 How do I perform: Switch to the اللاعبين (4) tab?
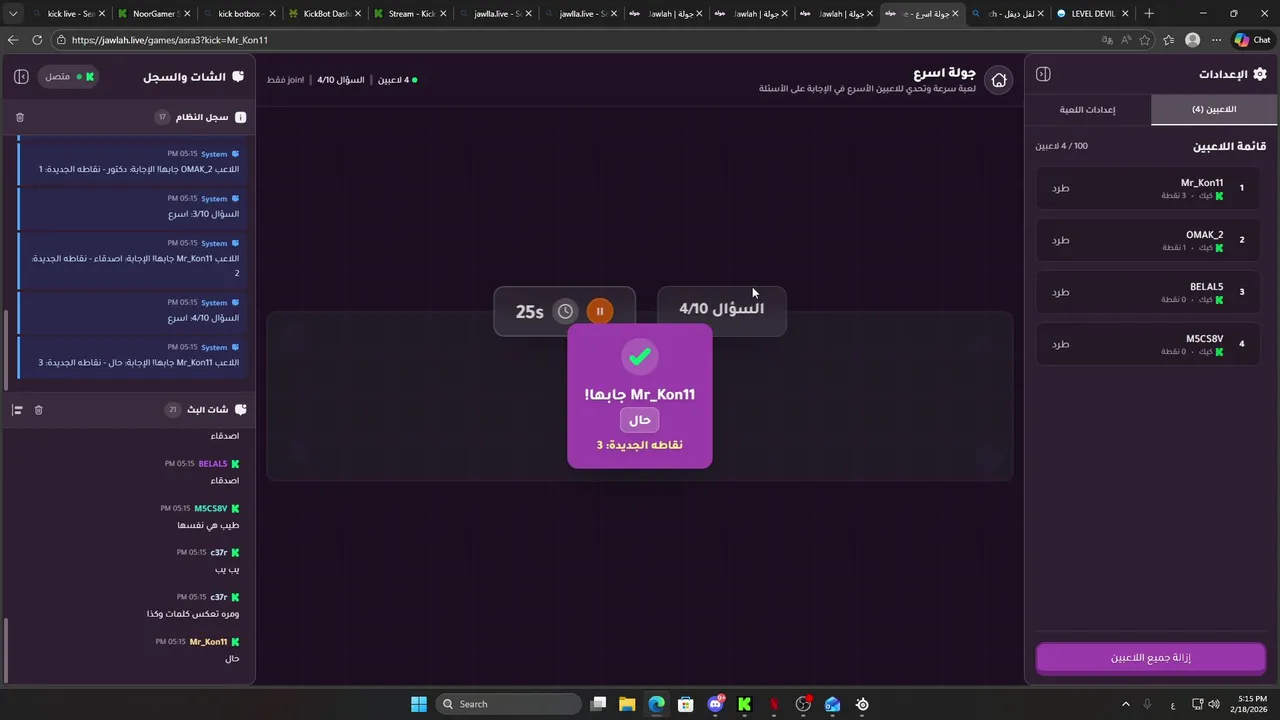tap(1214, 110)
